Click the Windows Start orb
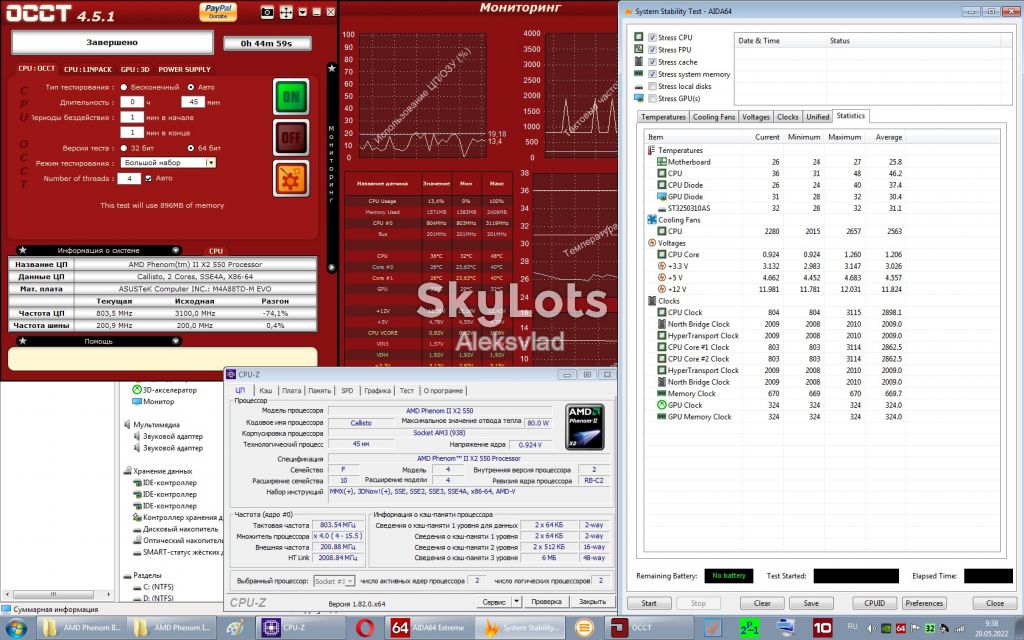The height and width of the screenshot is (640, 1024). click(x=15, y=628)
